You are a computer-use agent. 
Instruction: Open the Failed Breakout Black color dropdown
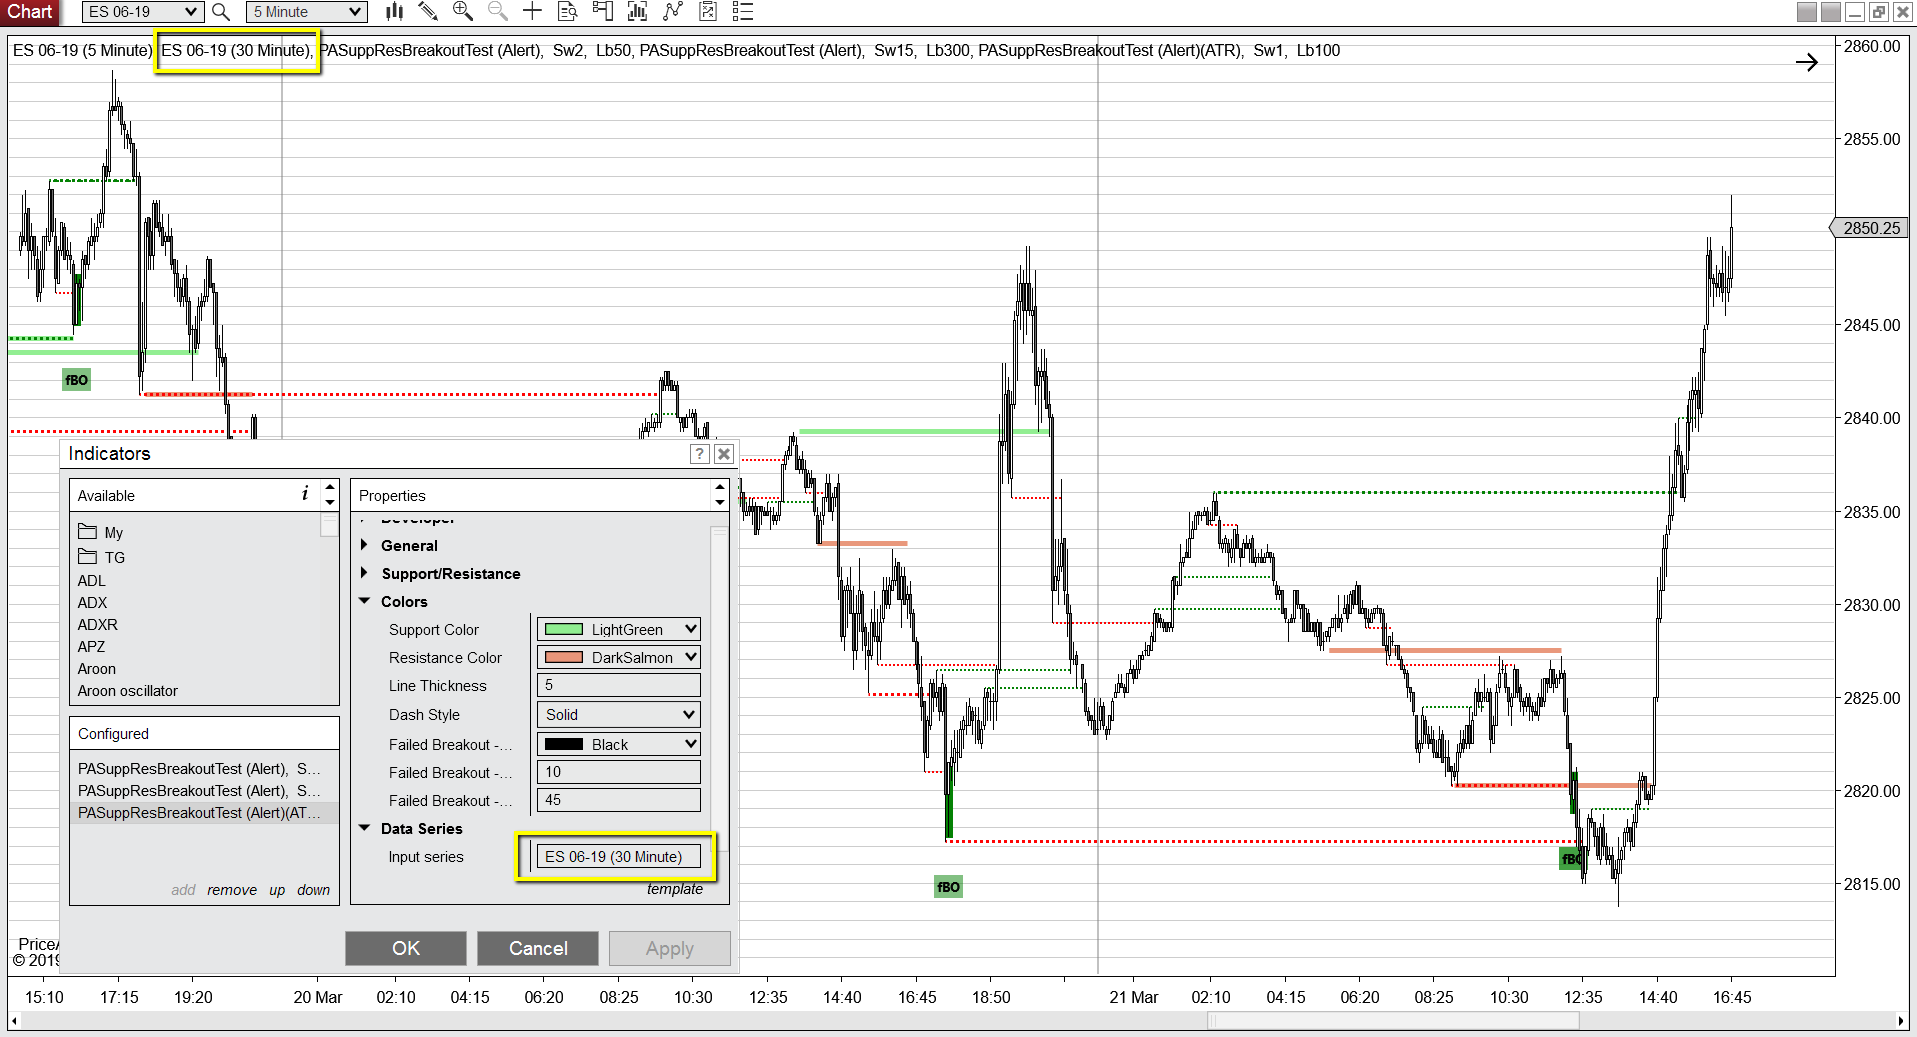pyautogui.click(x=619, y=744)
